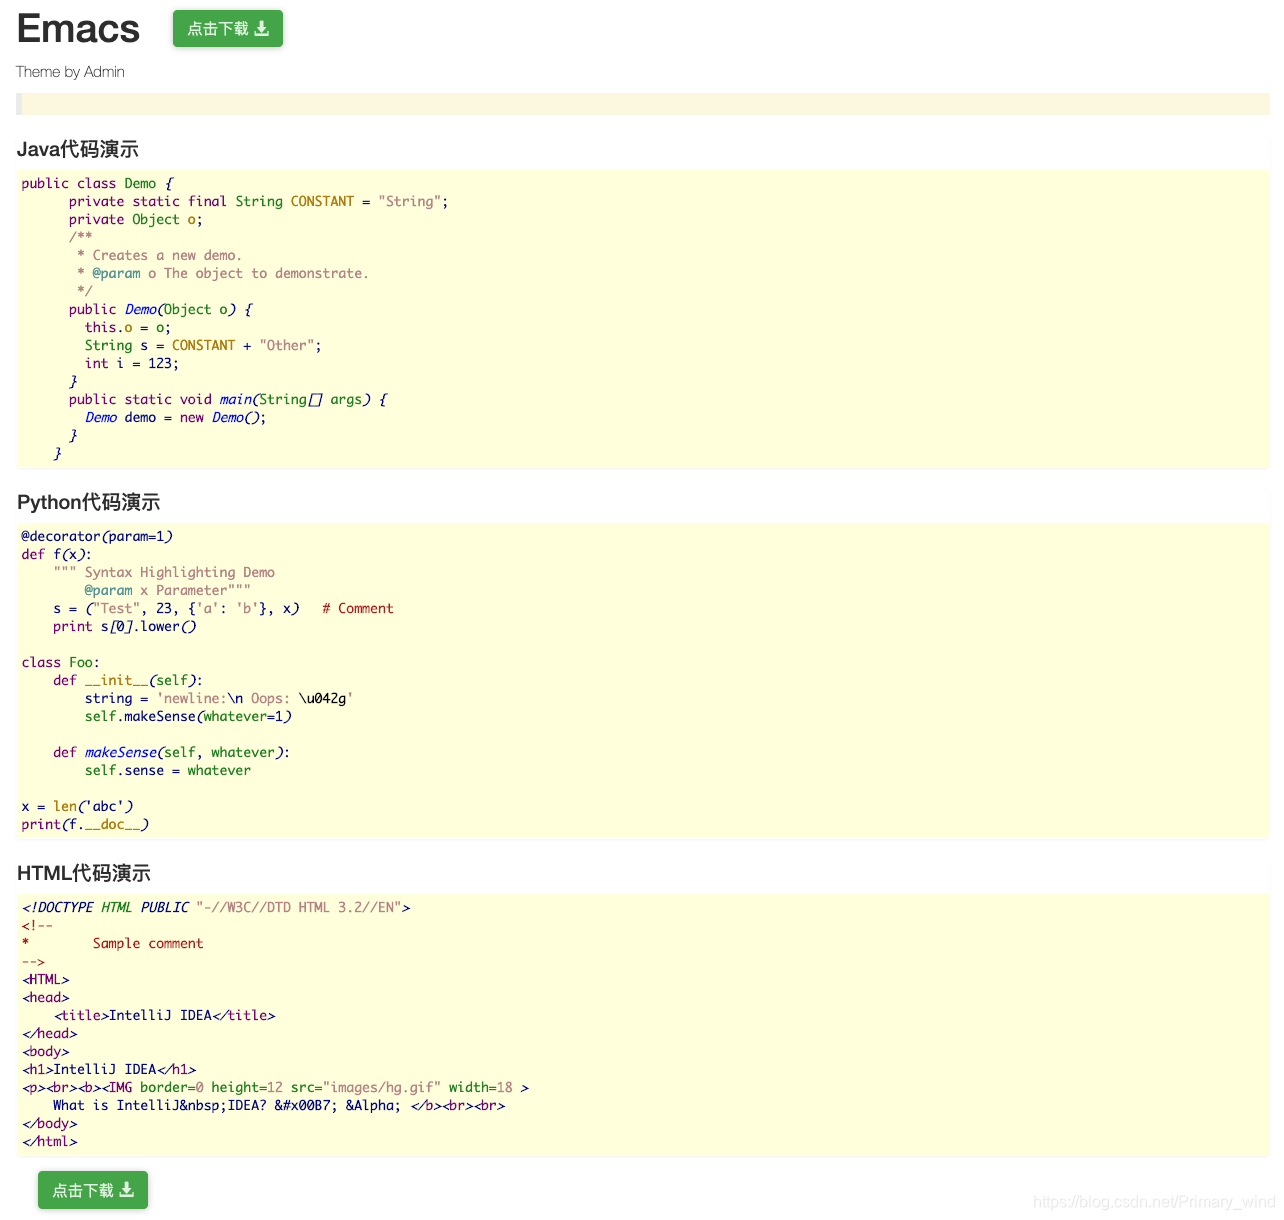Image resolution: width=1284 pixels, height=1220 pixels.
Task: Click the '# Comment' text in Python code
Action: (x=358, y=609)
